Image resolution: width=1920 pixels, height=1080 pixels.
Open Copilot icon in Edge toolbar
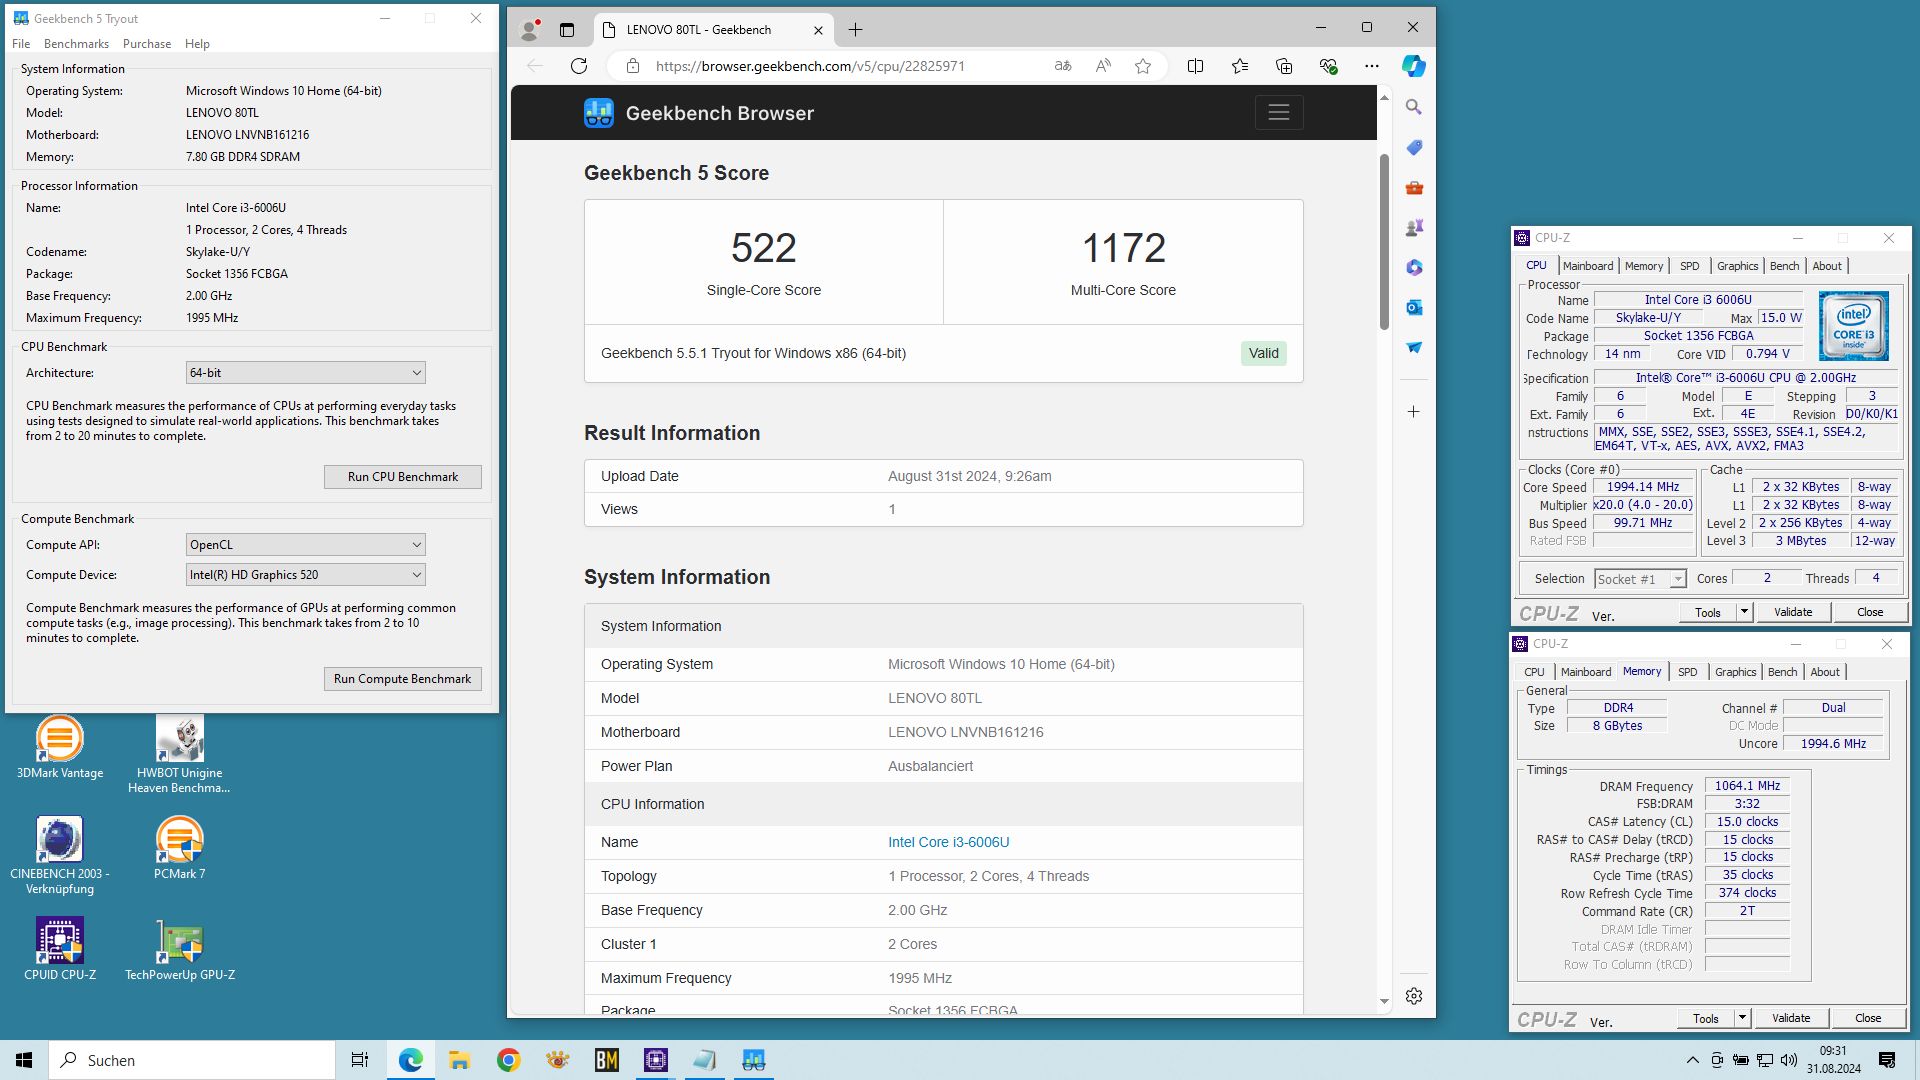(x=1414, y=66)
